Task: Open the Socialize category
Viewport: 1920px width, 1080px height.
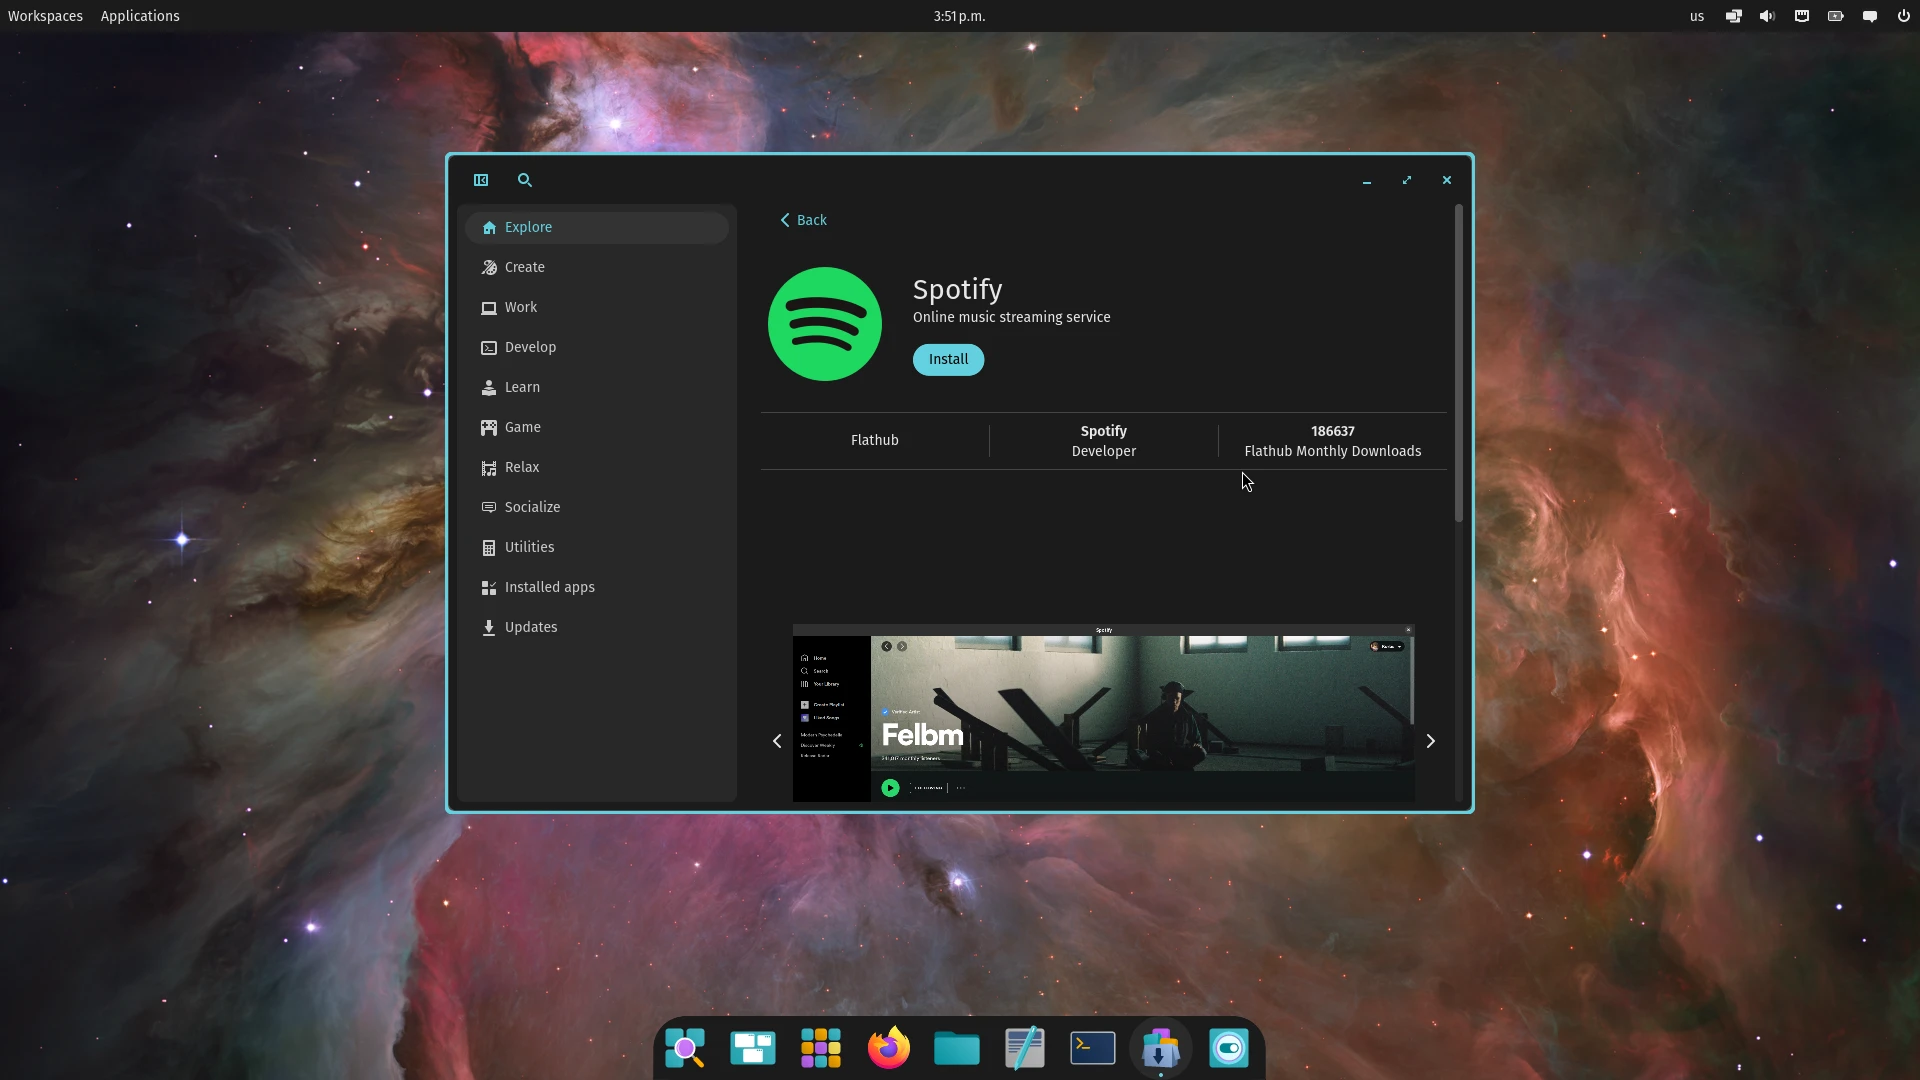Action: (532, 507)
